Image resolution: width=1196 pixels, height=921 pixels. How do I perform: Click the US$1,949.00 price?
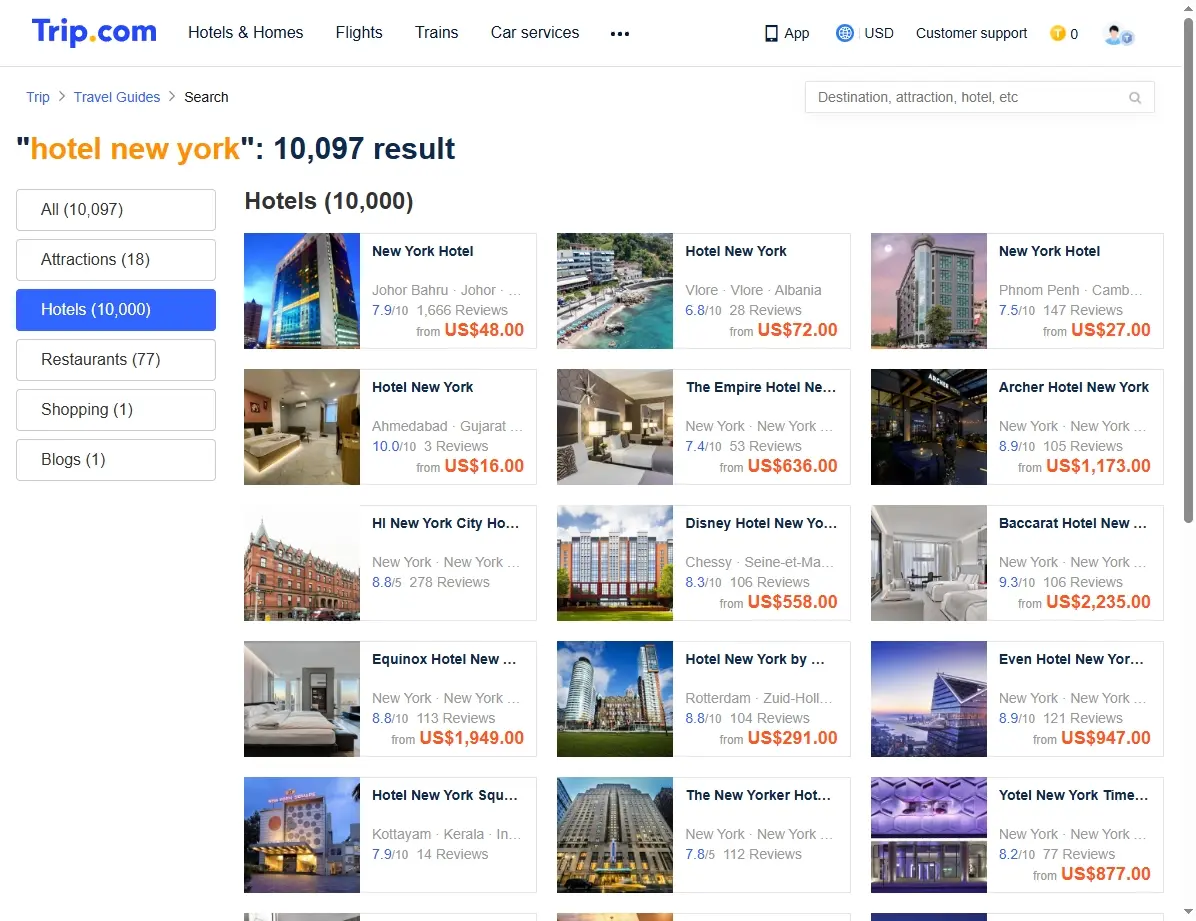[x=471, y=738]
